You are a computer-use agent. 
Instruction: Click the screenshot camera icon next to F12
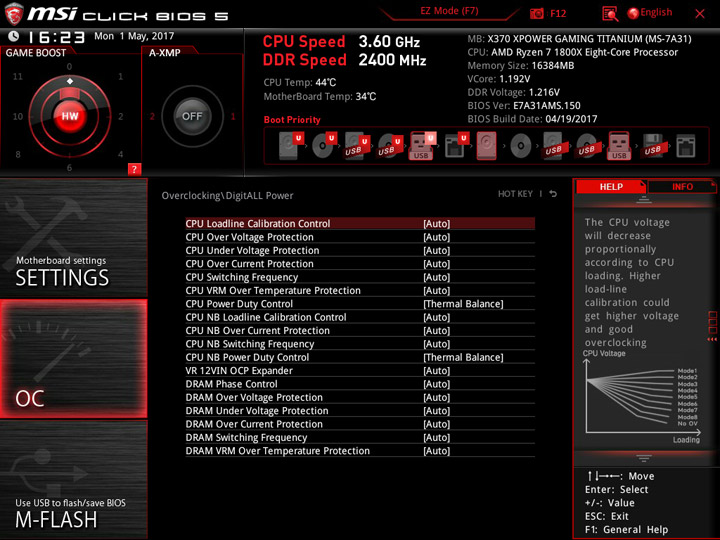pyautogui.click(x=537, y=14)
